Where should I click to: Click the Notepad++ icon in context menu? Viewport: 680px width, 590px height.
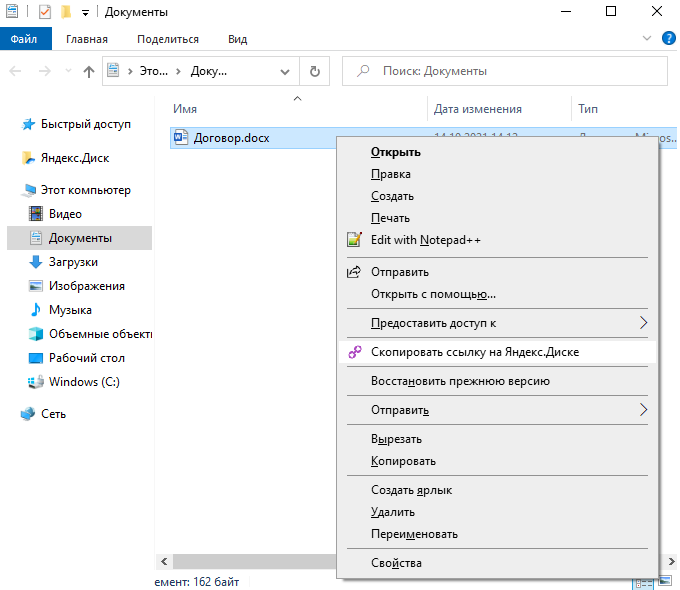pos(353,240)
